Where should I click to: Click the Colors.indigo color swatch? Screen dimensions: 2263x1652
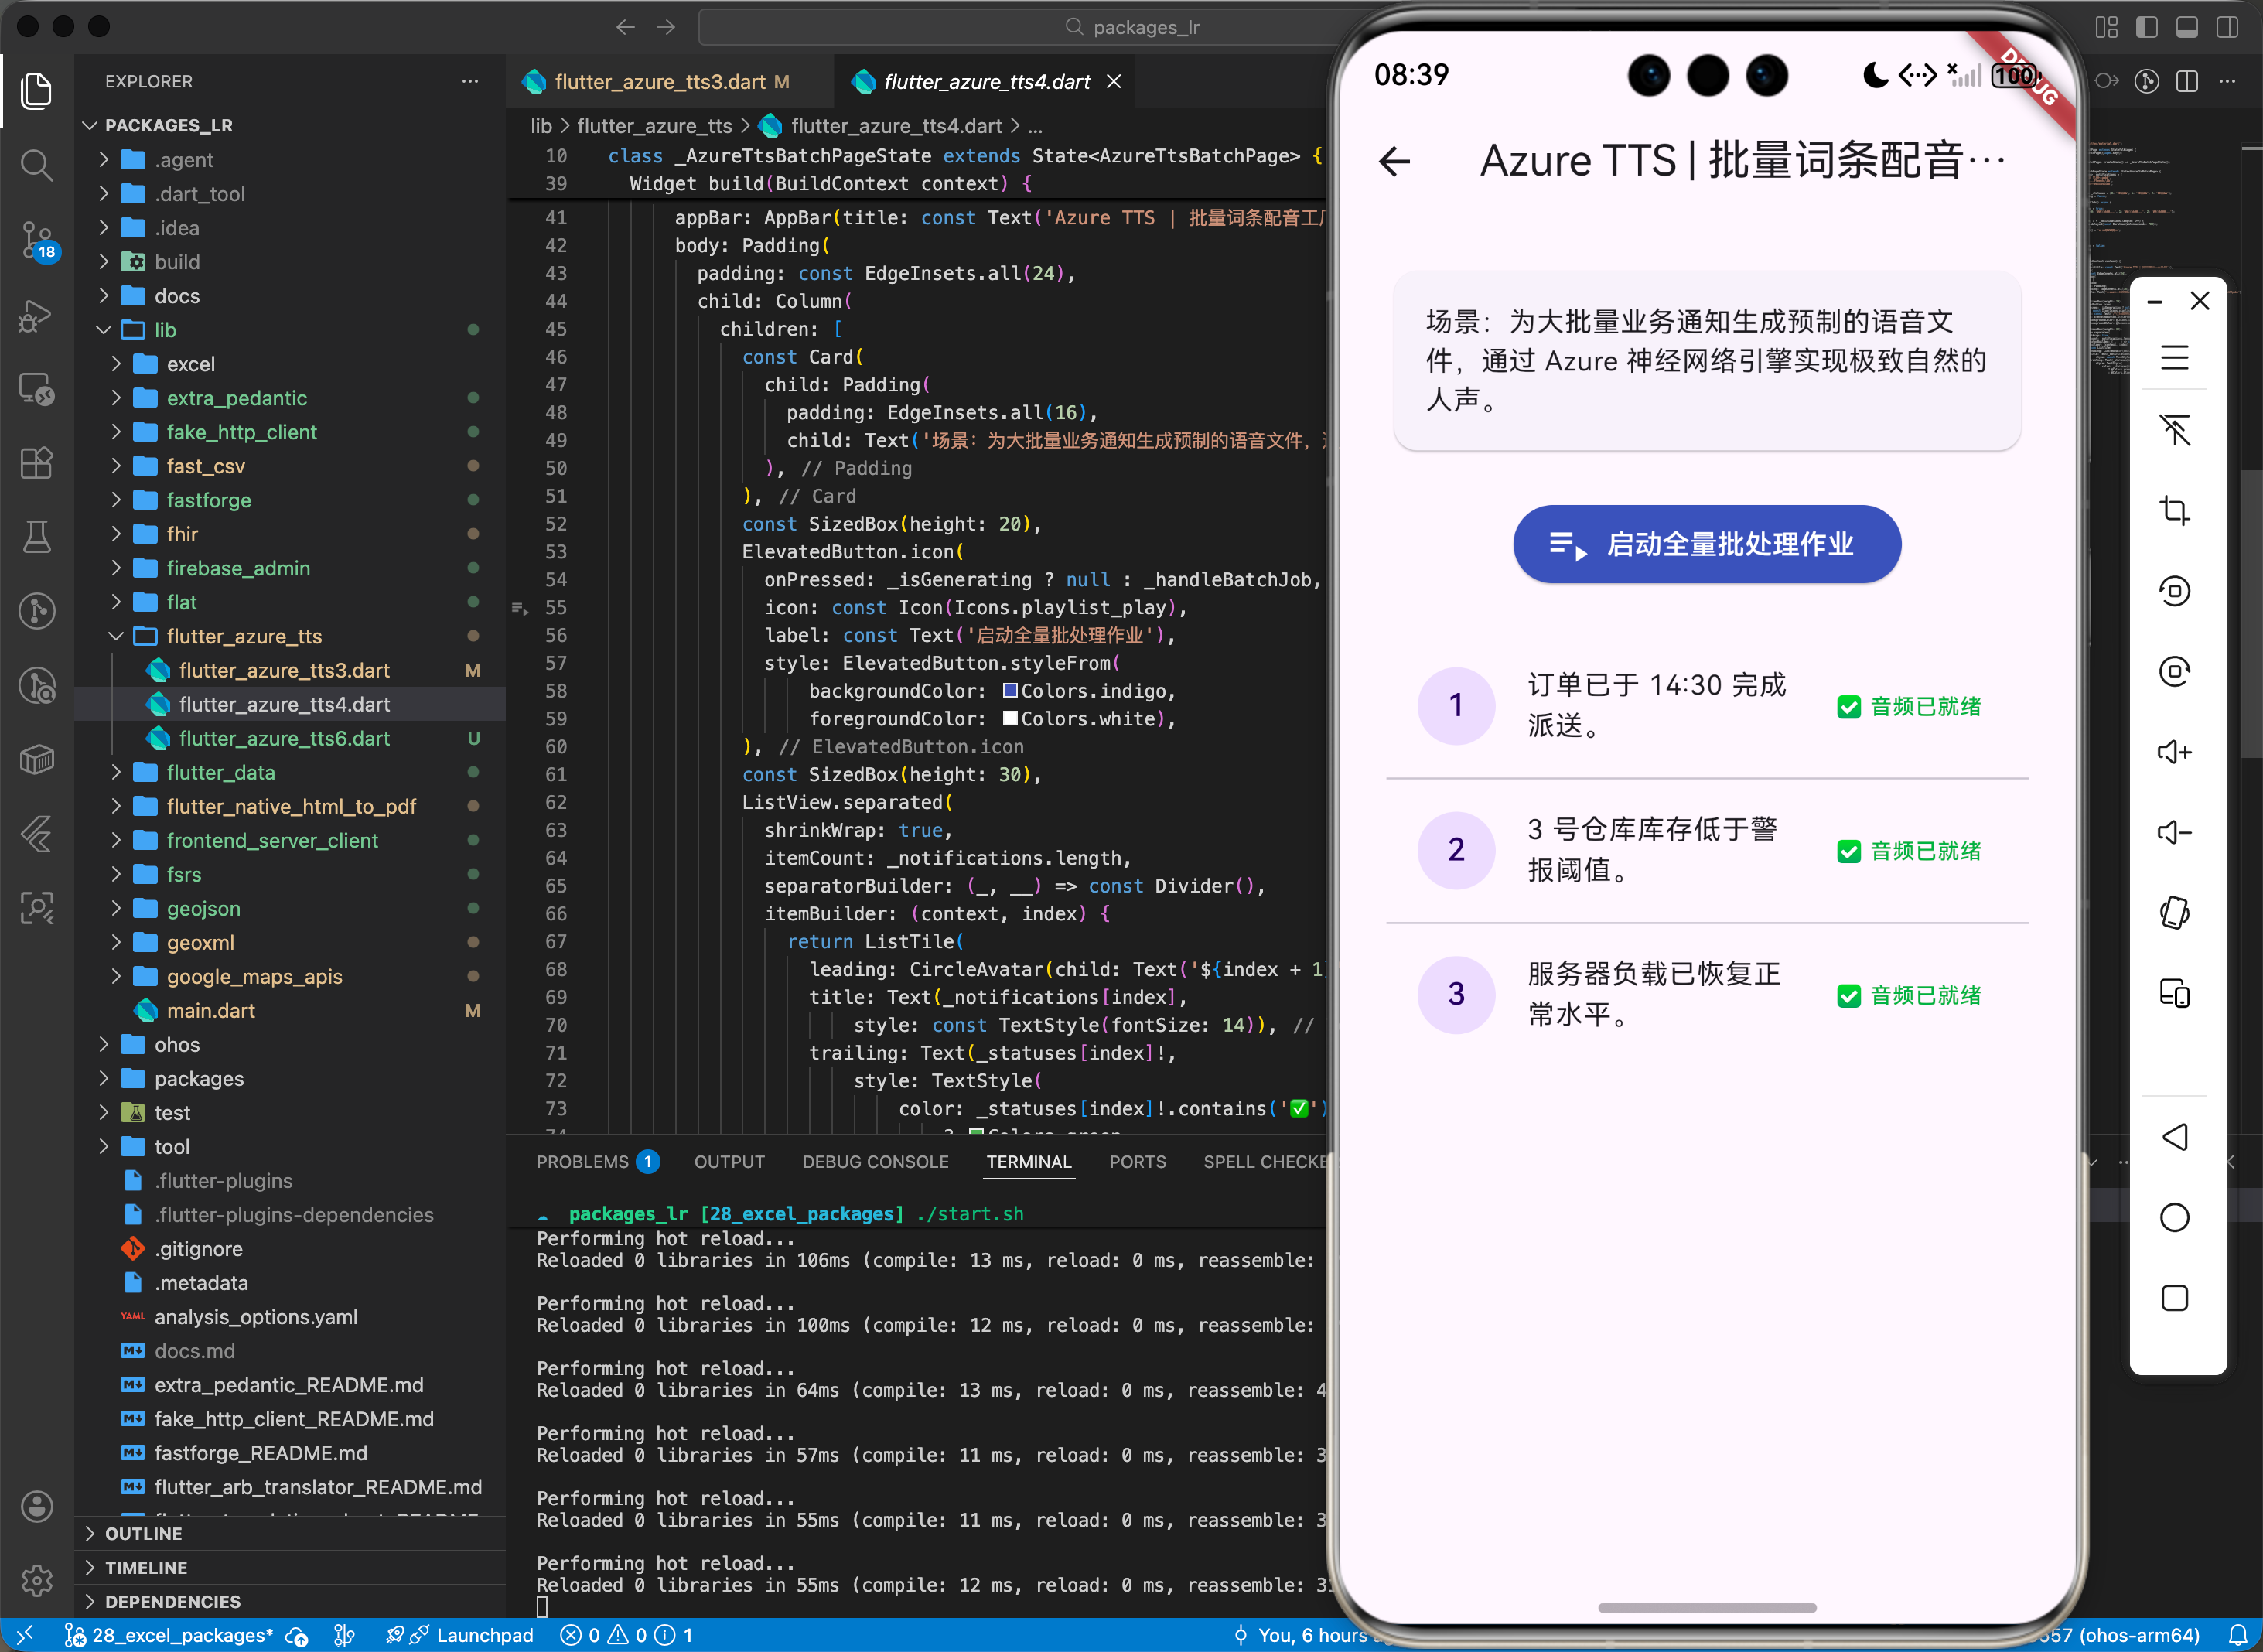coord(1010,691)
